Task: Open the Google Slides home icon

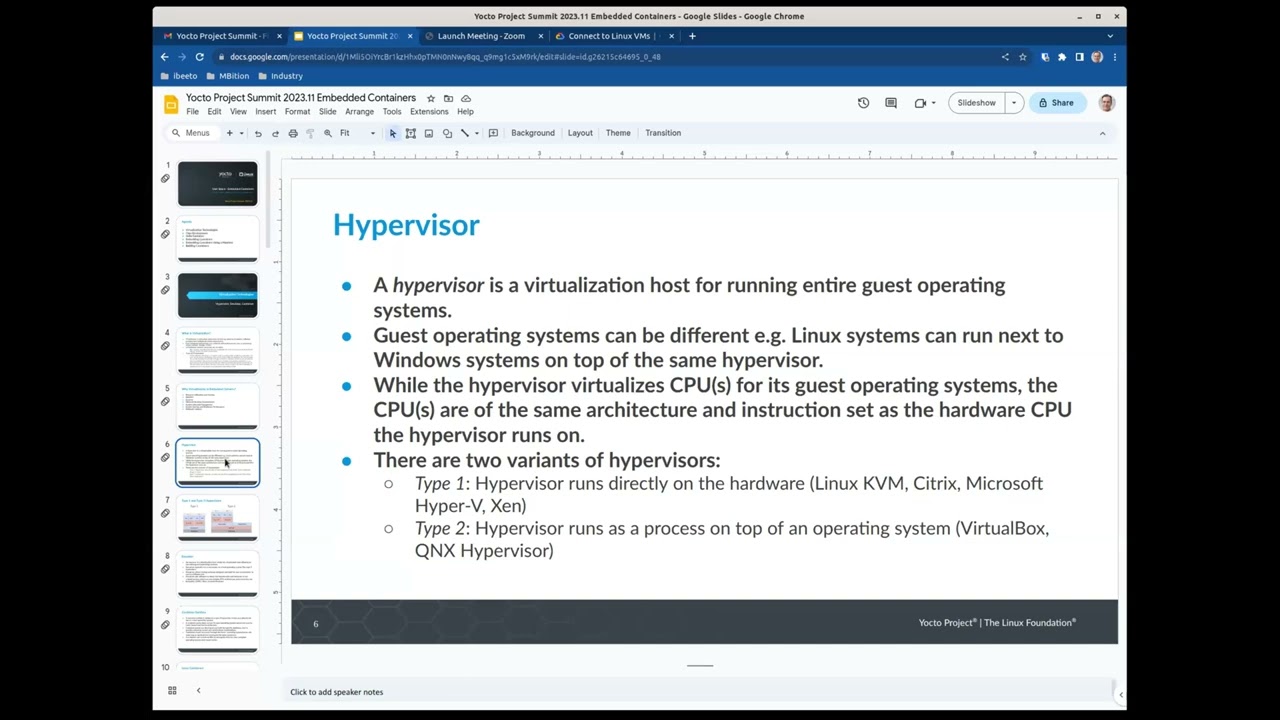Action: (x=171, y=103)
